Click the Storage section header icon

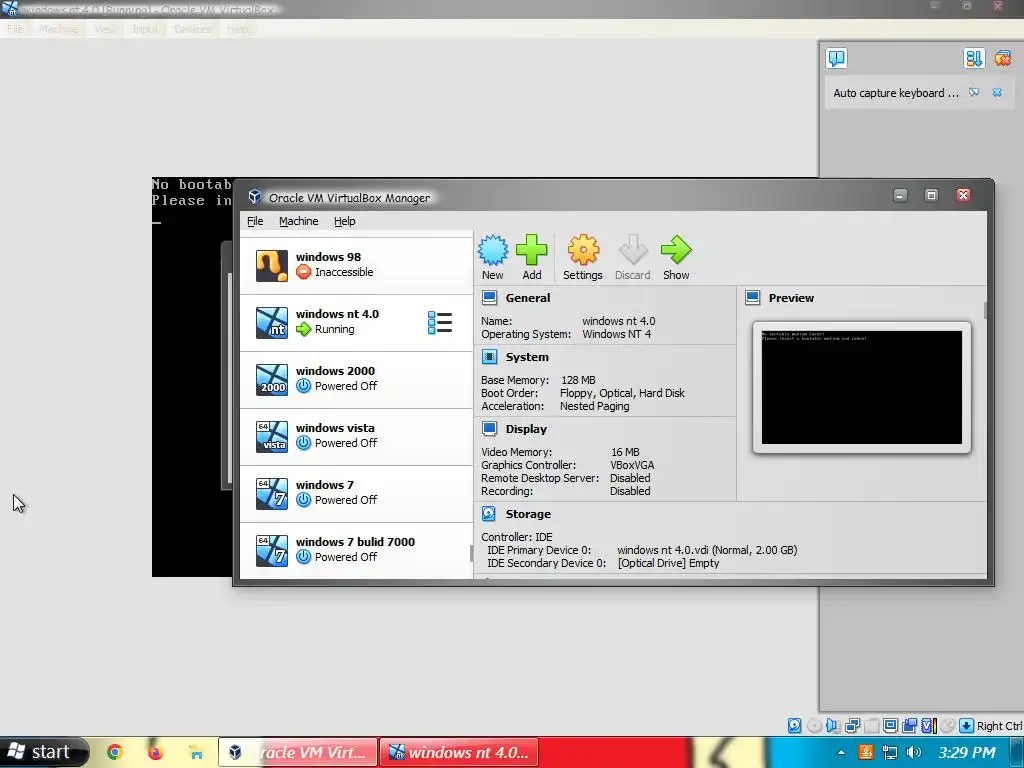coord(489,514)
